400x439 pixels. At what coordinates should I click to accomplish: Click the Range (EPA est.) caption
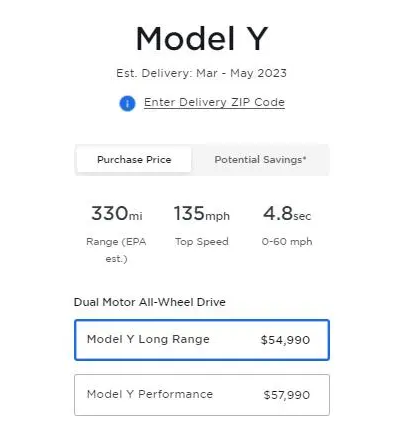[116, 250]
